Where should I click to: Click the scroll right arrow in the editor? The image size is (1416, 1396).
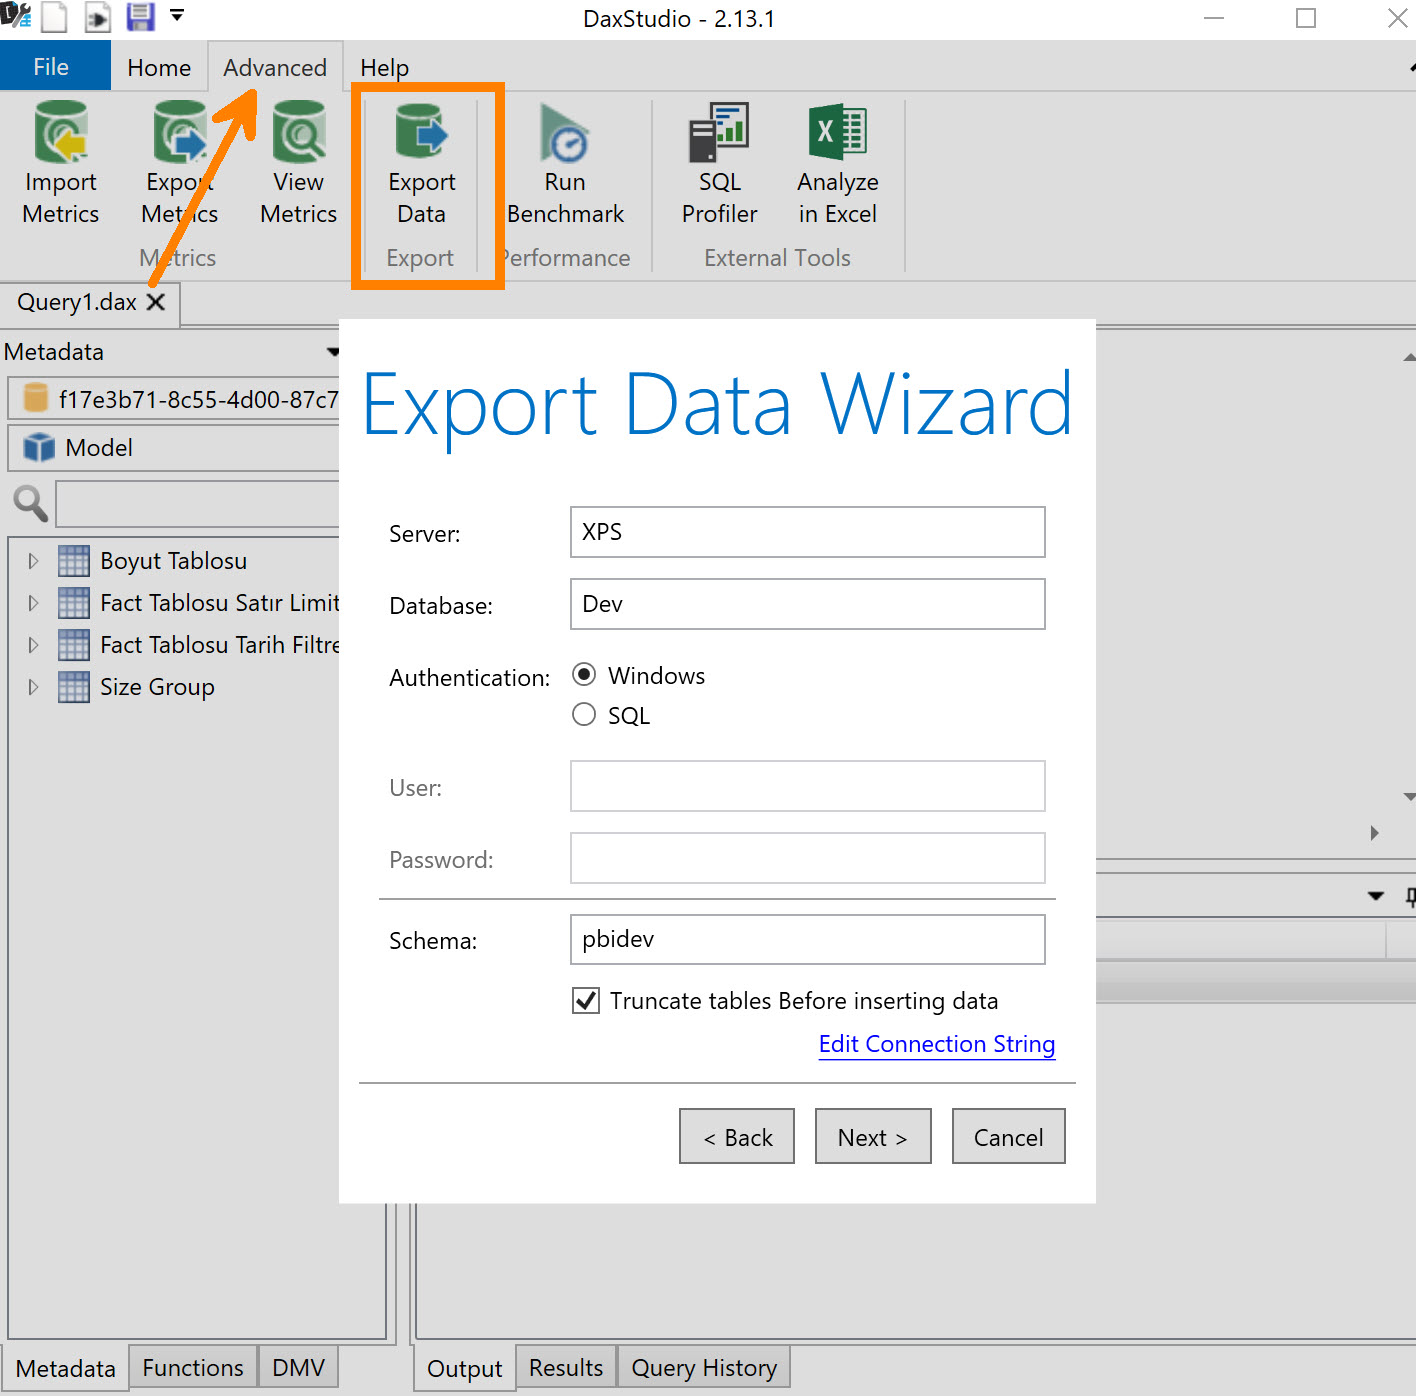click(x=1375, y=833)
